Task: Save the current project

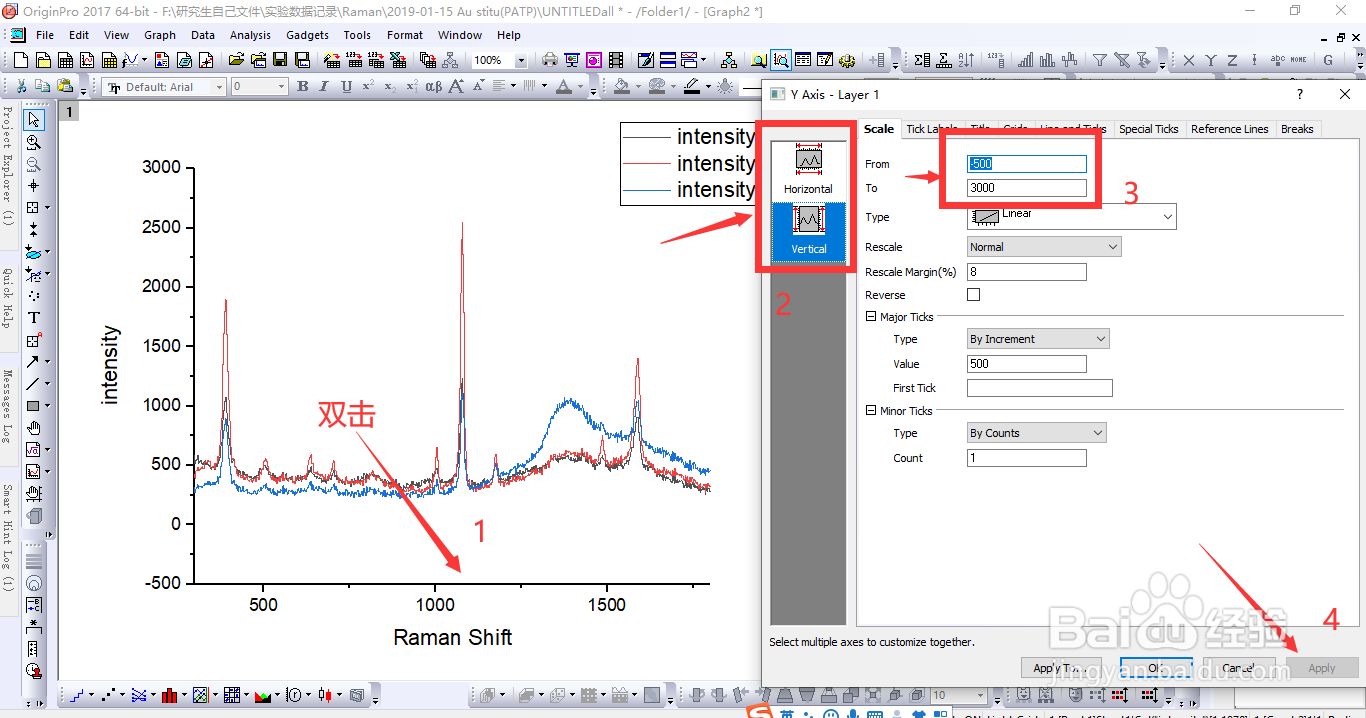Action: tap(279, 60)
